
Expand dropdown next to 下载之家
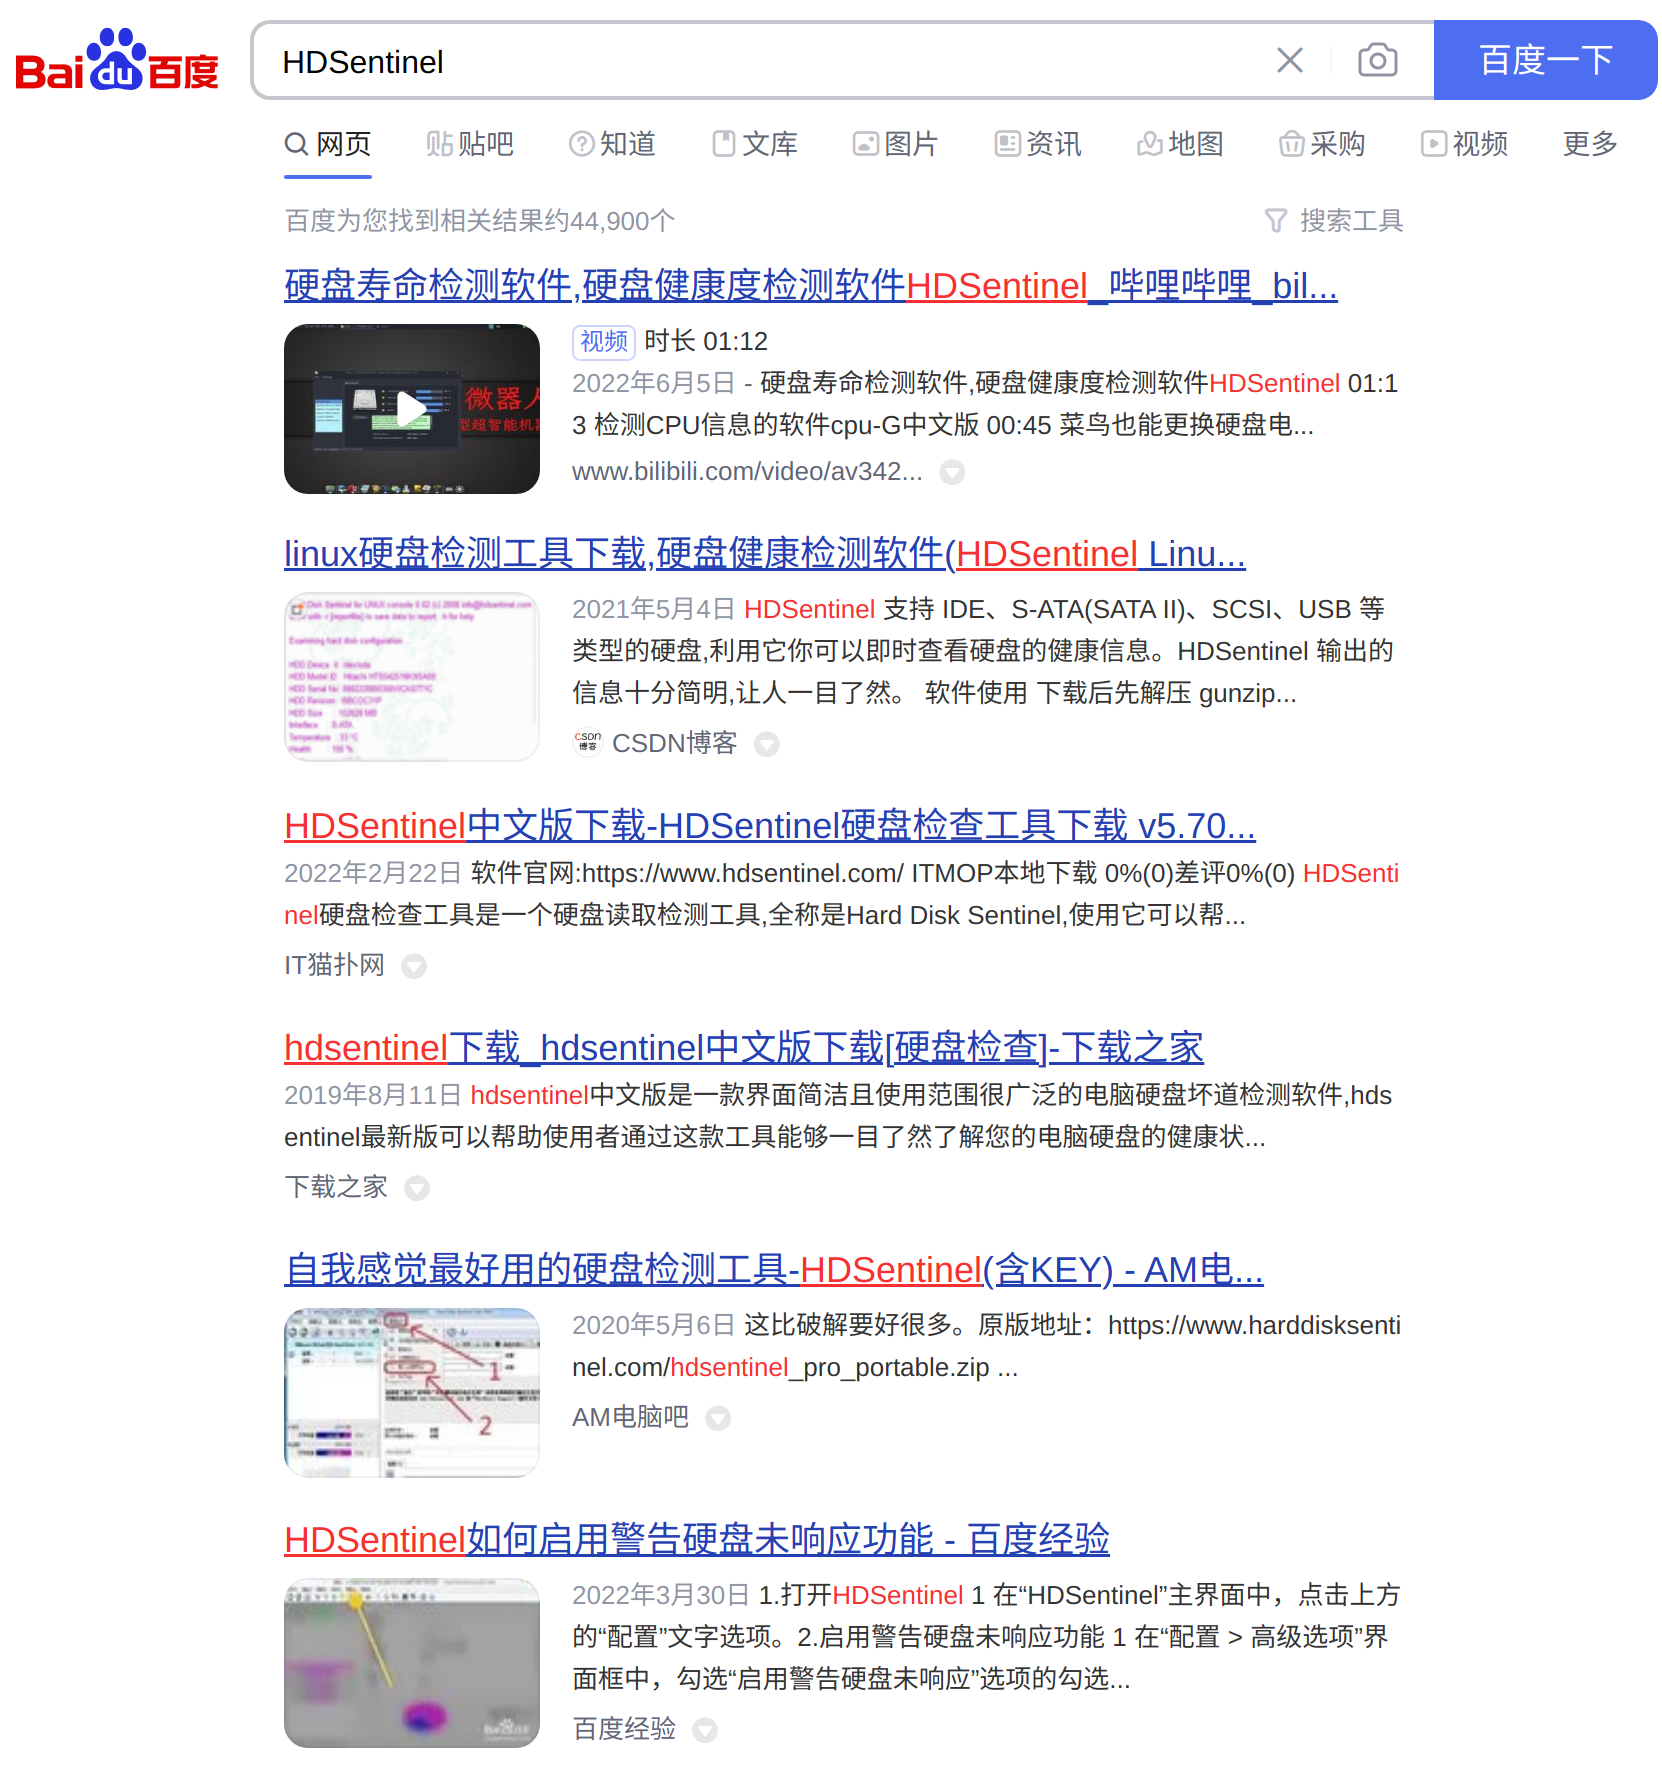417,1188
